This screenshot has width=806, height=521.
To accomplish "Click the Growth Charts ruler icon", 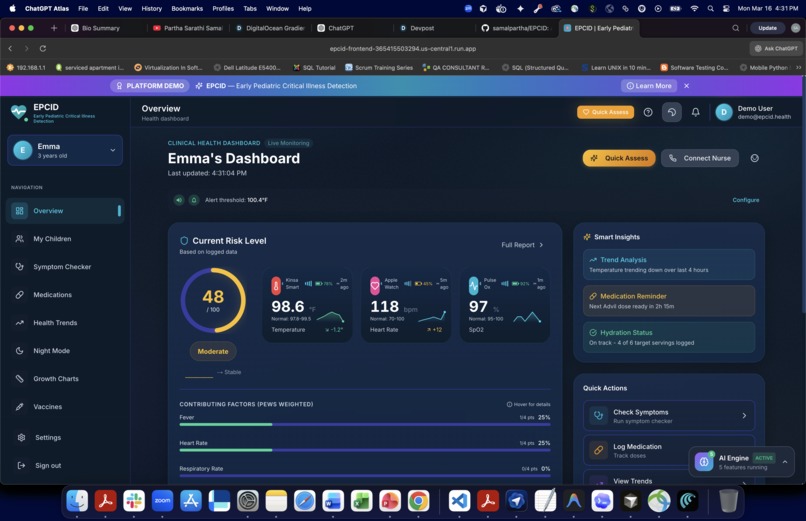I will coord(20,379).
